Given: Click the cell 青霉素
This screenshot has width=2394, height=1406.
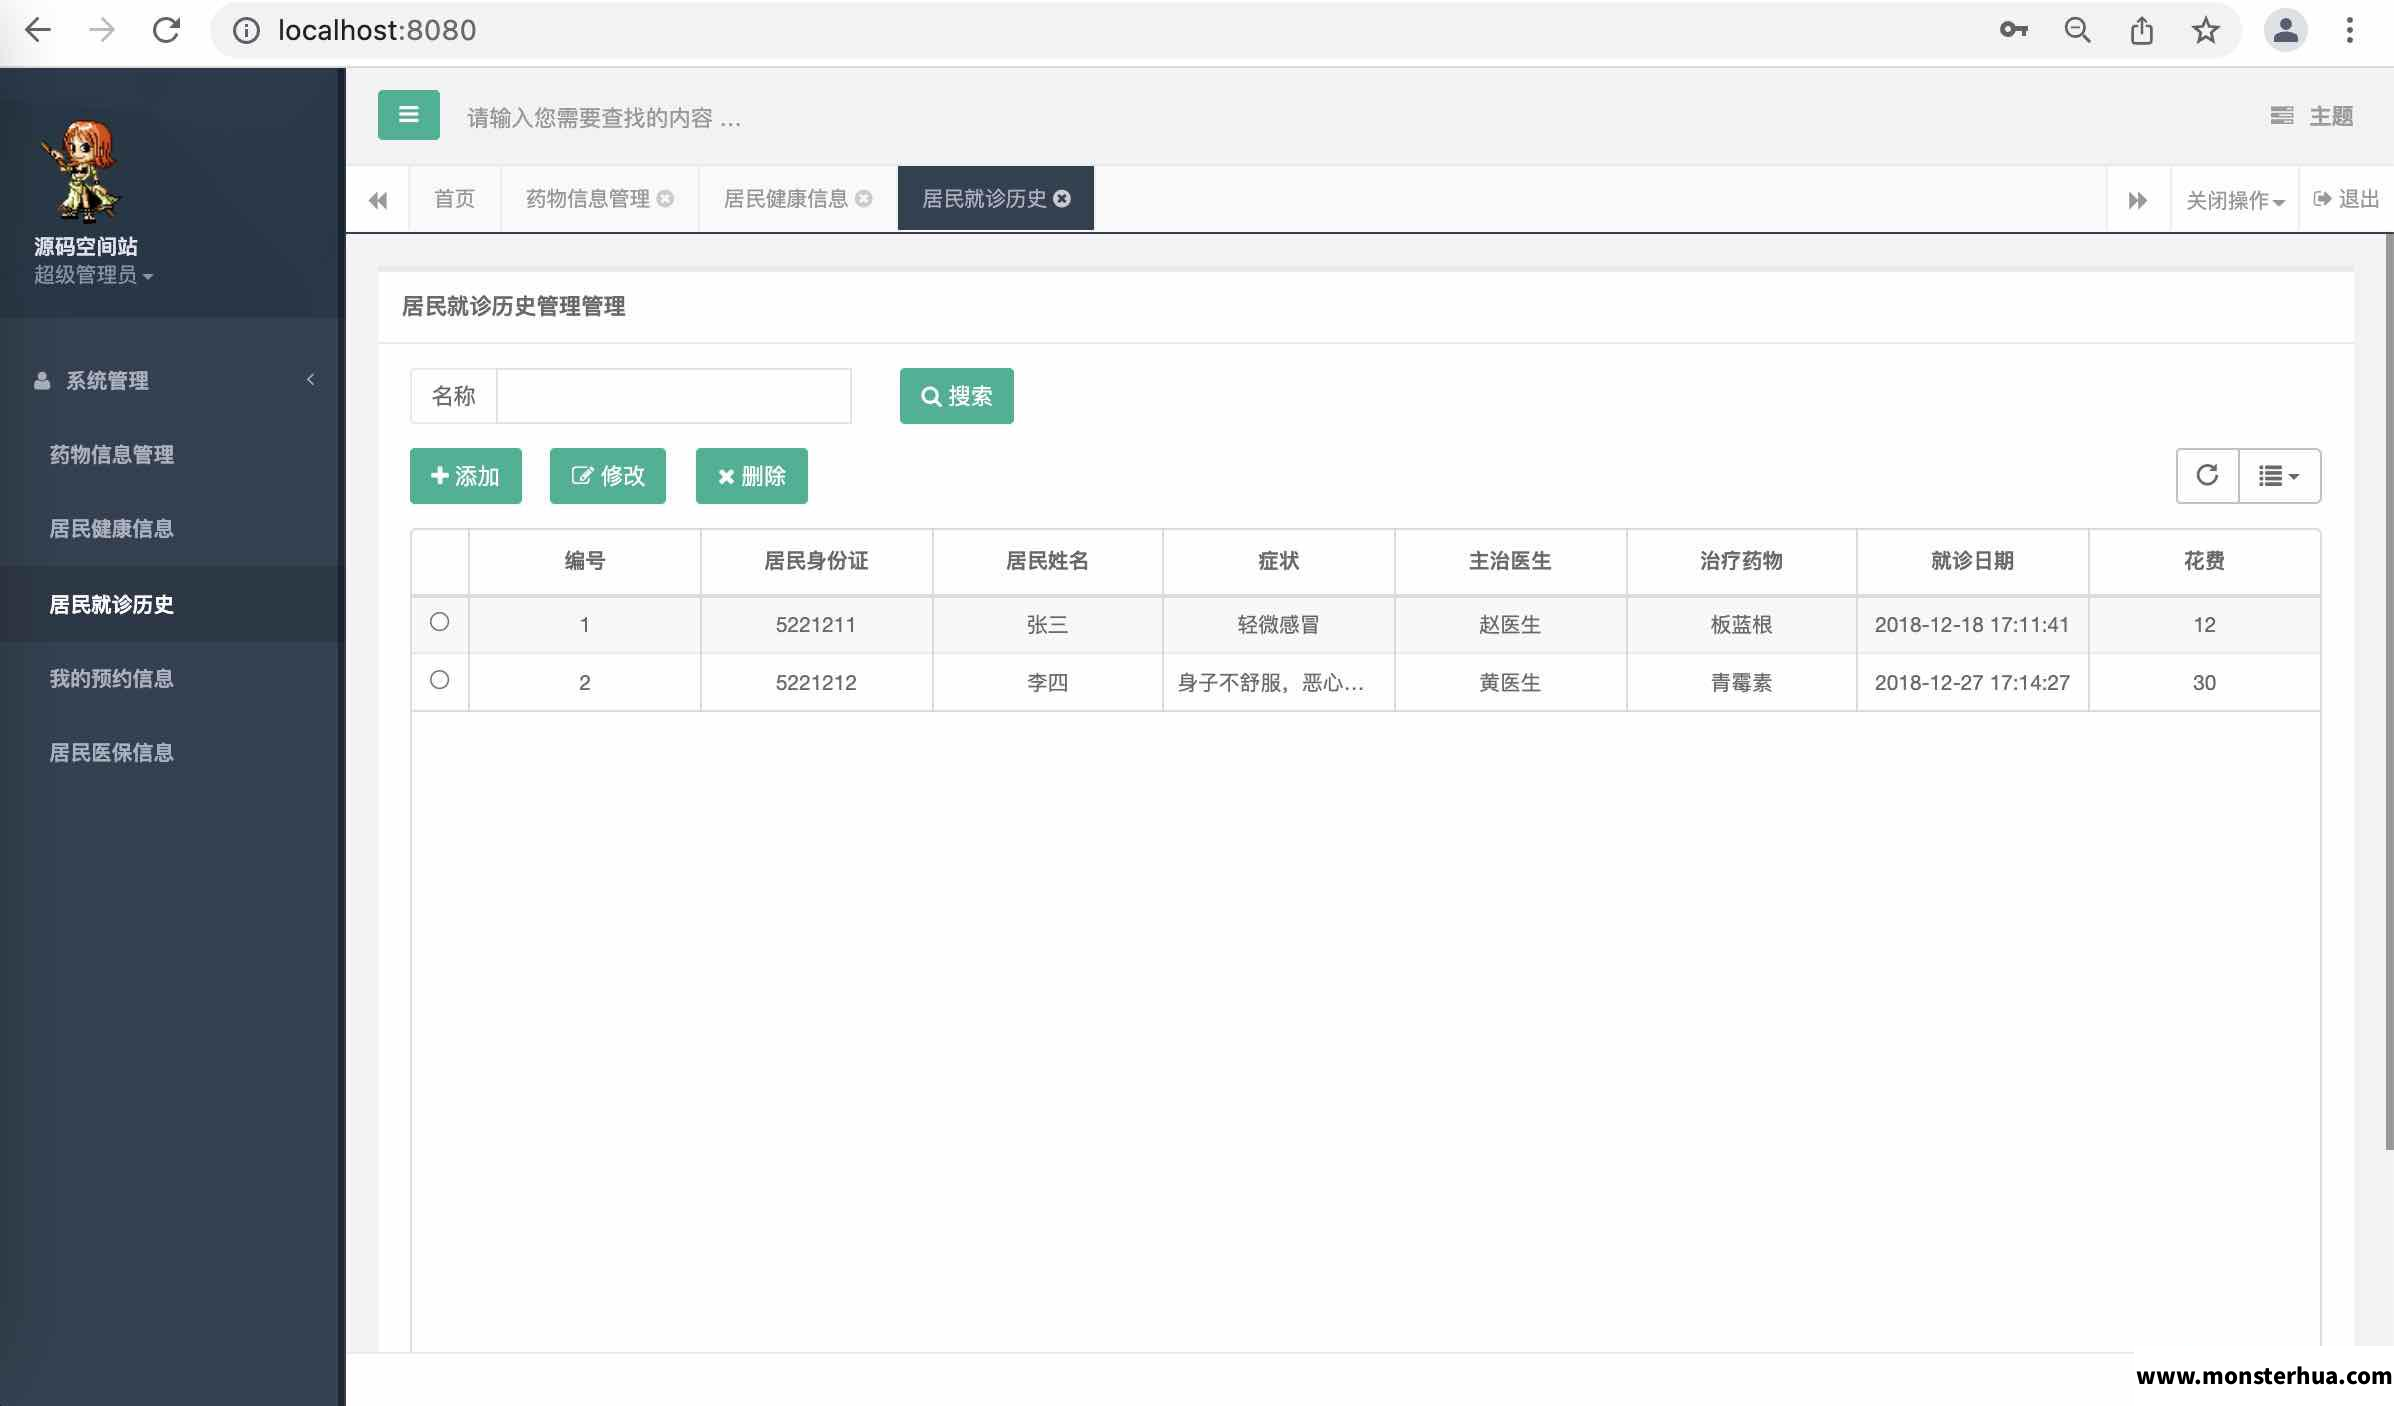Looking at the screenshot, I should [x=1741, y=683].
